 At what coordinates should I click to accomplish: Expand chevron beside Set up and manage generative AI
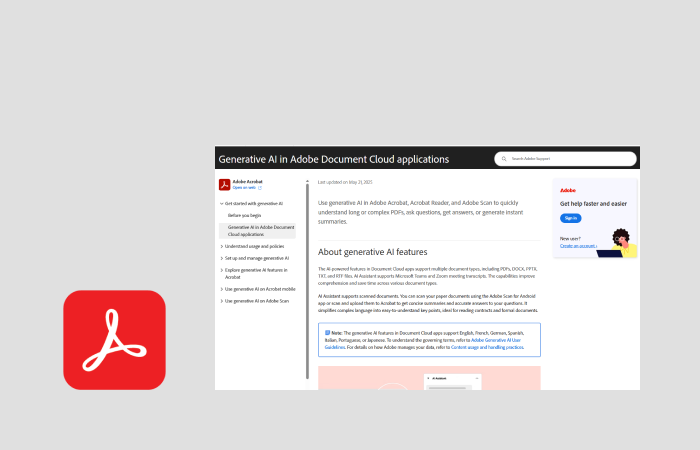[x=221, y=258]
